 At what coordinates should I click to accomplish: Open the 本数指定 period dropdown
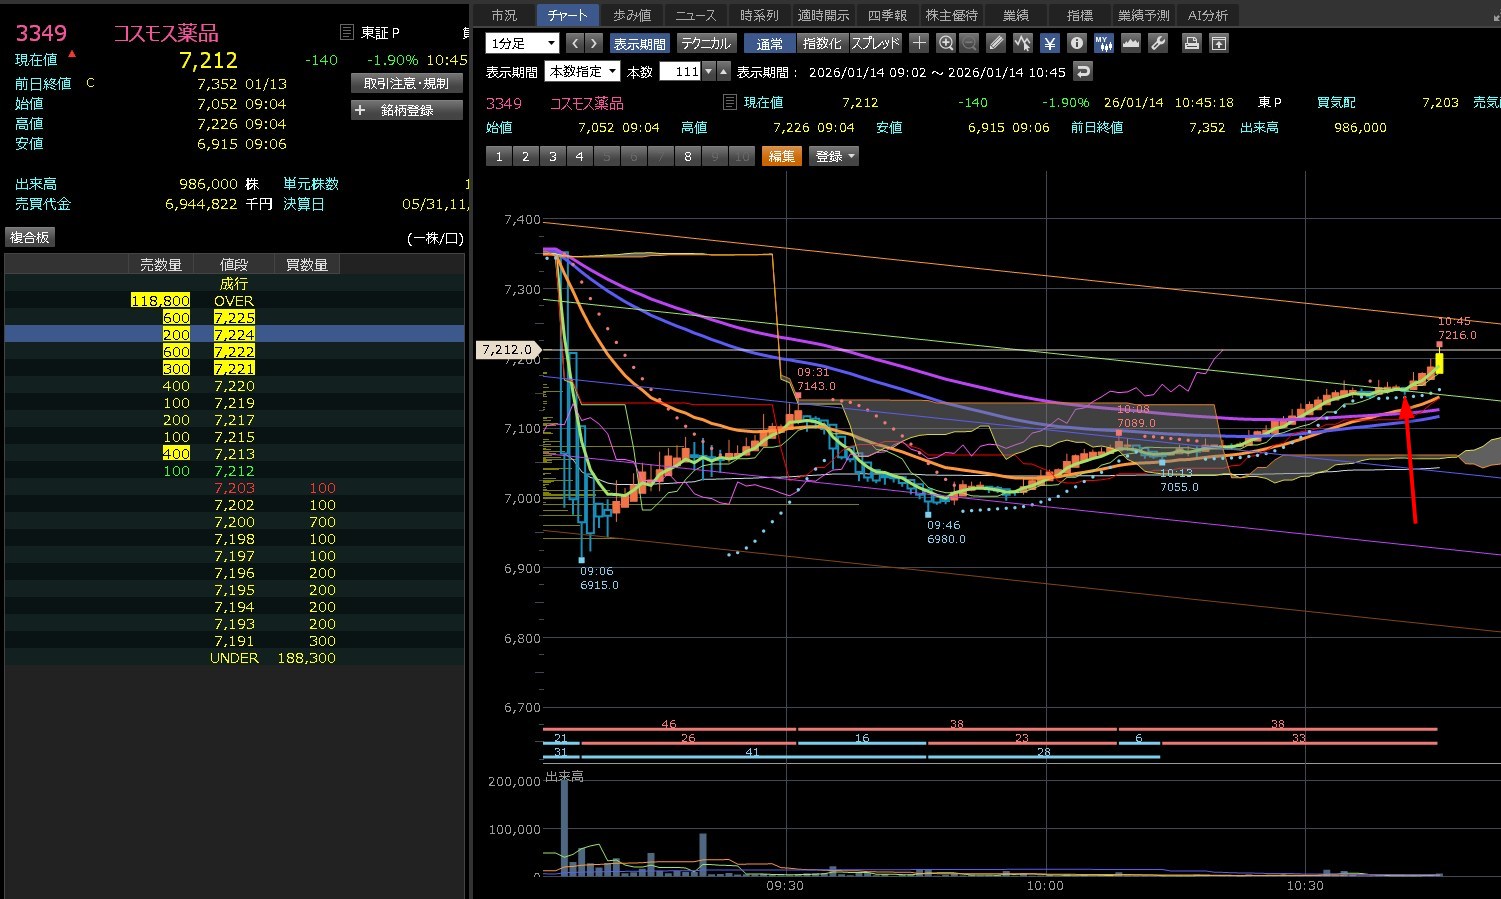point(581,71)
